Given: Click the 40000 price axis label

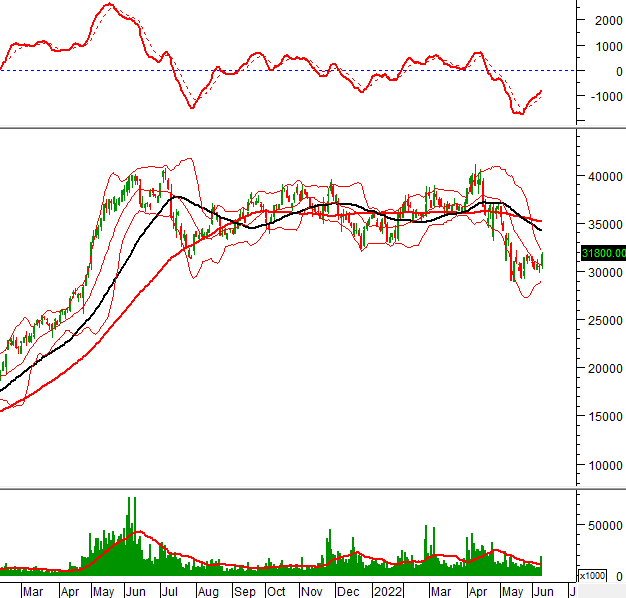Looking at the screenshot, I should point(604,177).
